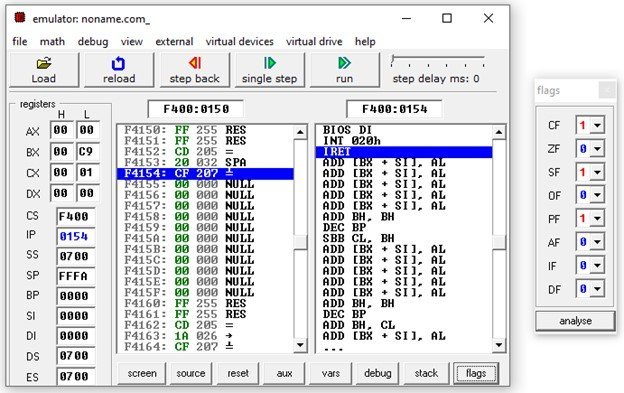Image resolution: width=624 pixels, height=393 pixels.
Task: Click the IP register field 0154
Action: (76, 237)
